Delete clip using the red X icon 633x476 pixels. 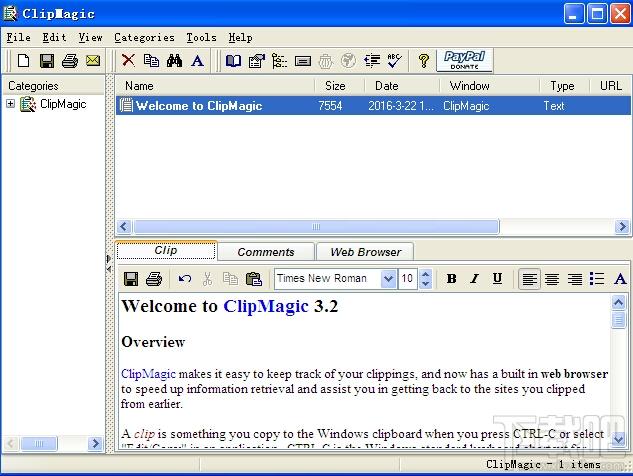point(128,61)
